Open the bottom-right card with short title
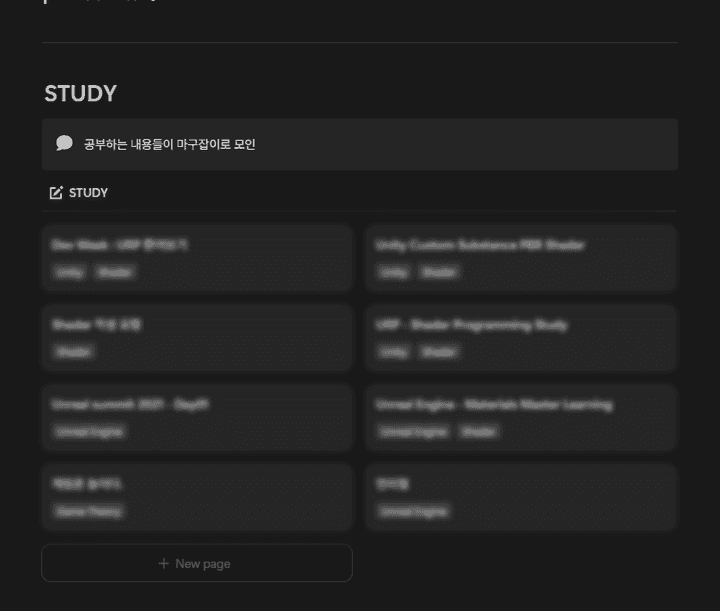 [x=522, y=497]
